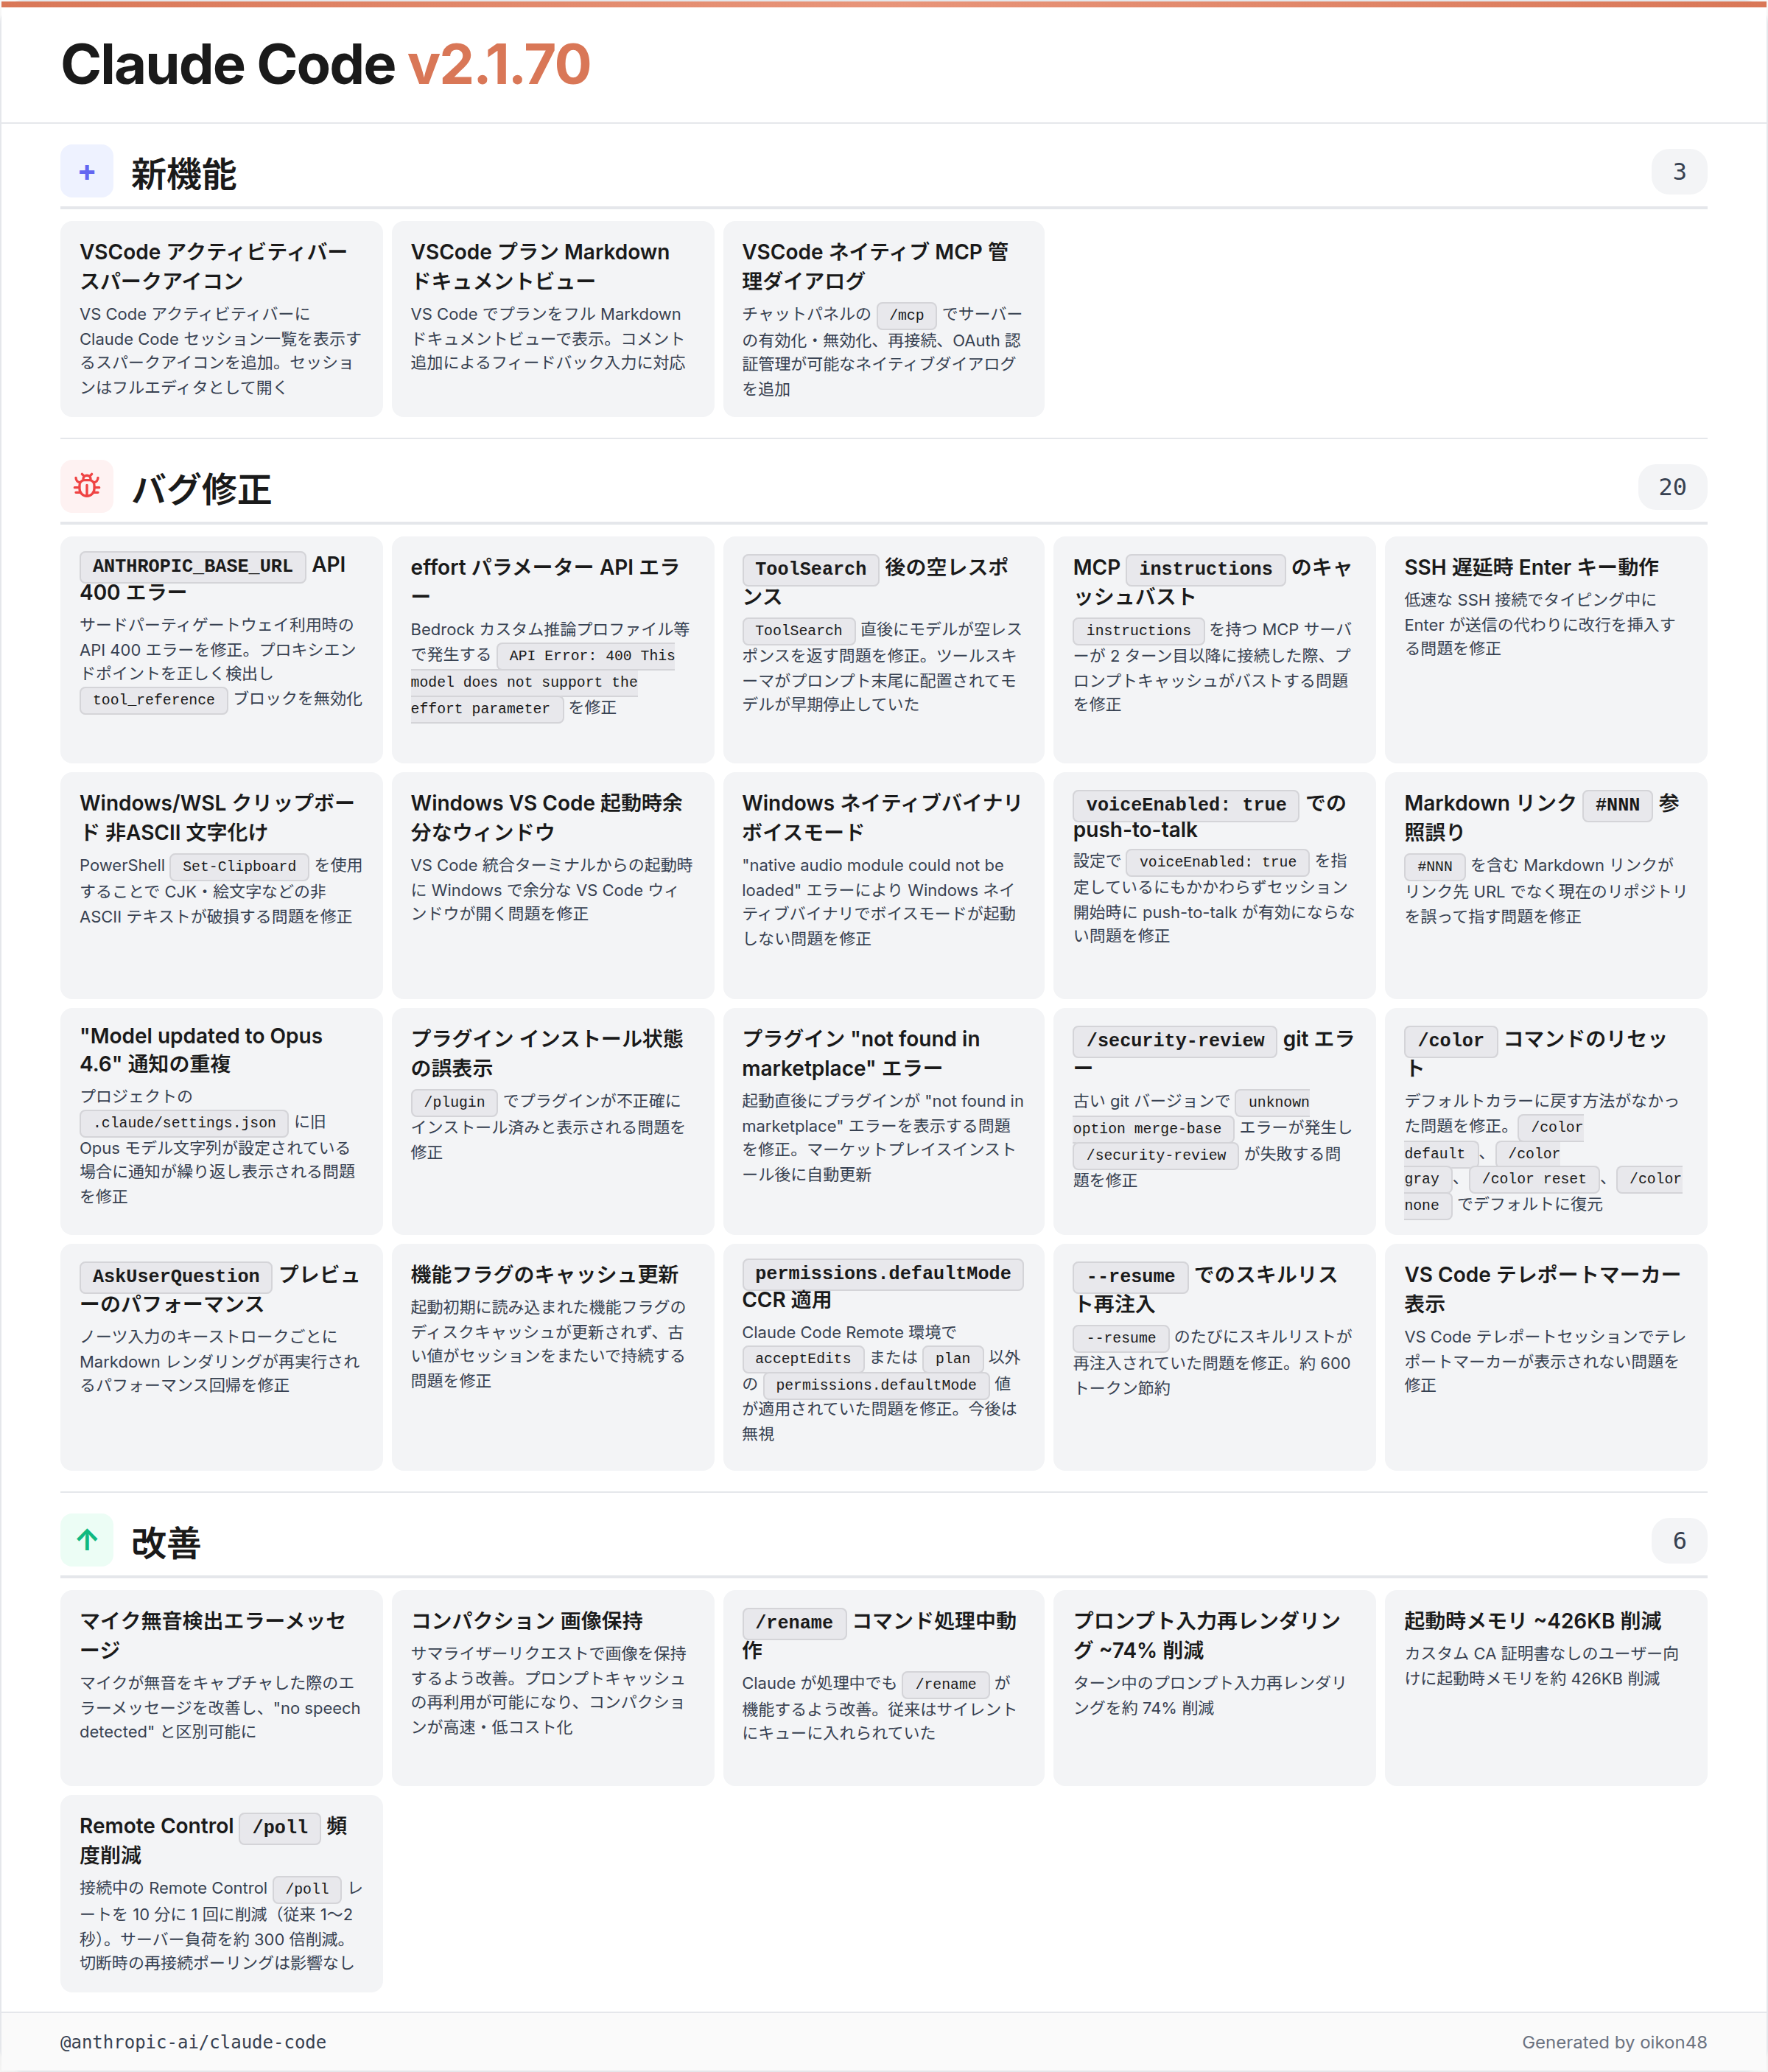Click the Claude Code v2.1.70 title

(326, 64)
